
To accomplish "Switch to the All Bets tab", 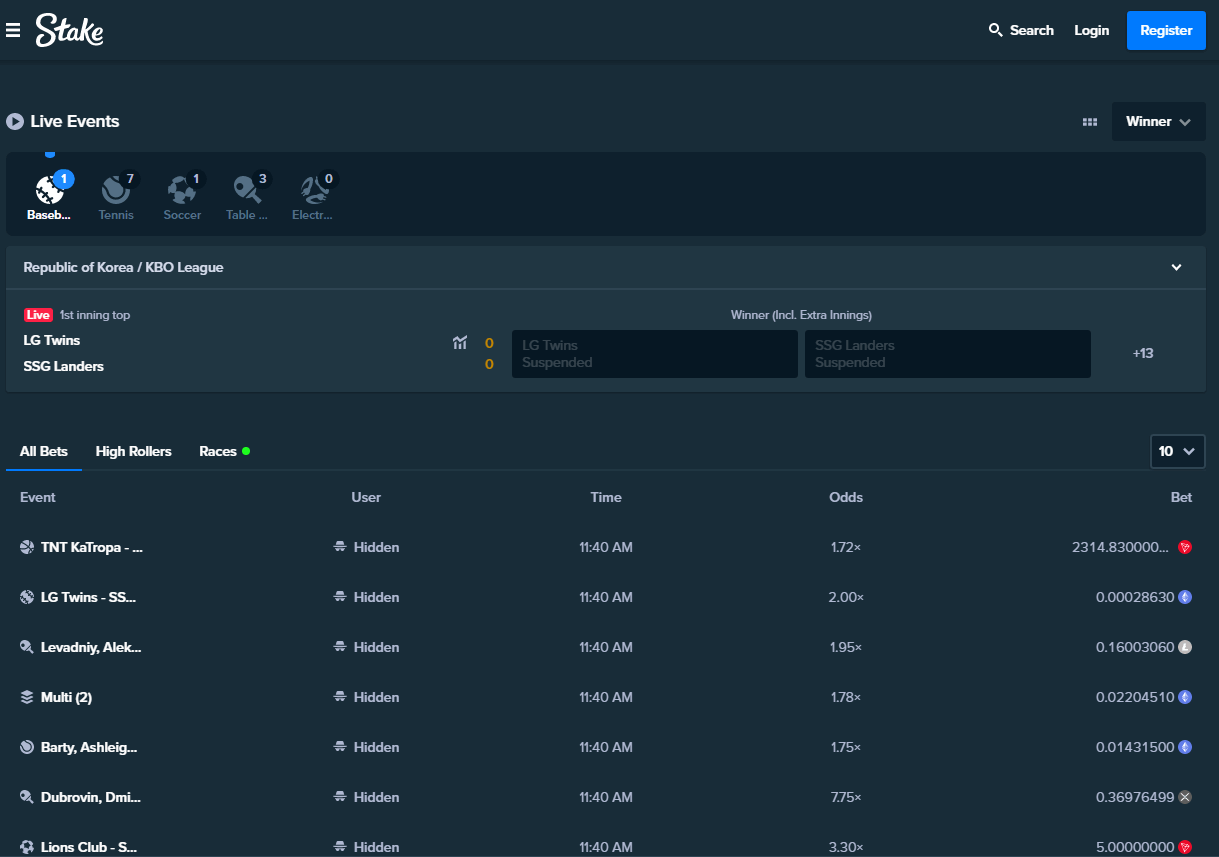I will tap(44, 451).
